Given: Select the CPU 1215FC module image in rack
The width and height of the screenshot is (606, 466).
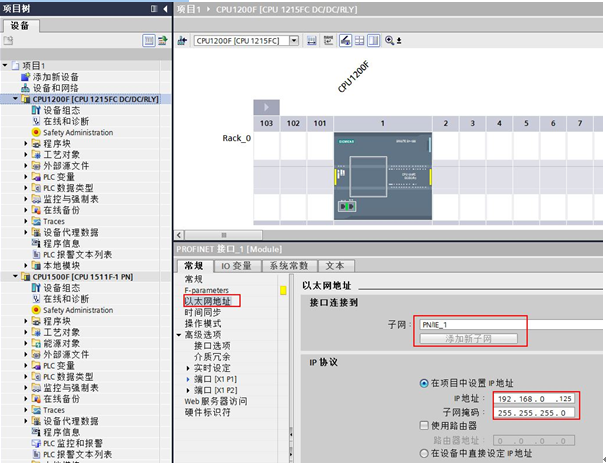Looking at the screenshot, I should pos(383,177).
